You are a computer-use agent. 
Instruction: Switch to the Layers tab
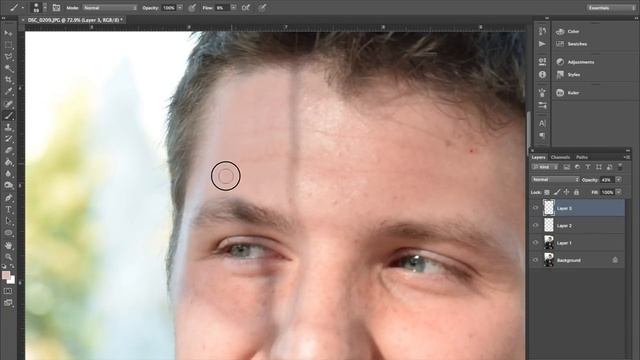point(538,157)
